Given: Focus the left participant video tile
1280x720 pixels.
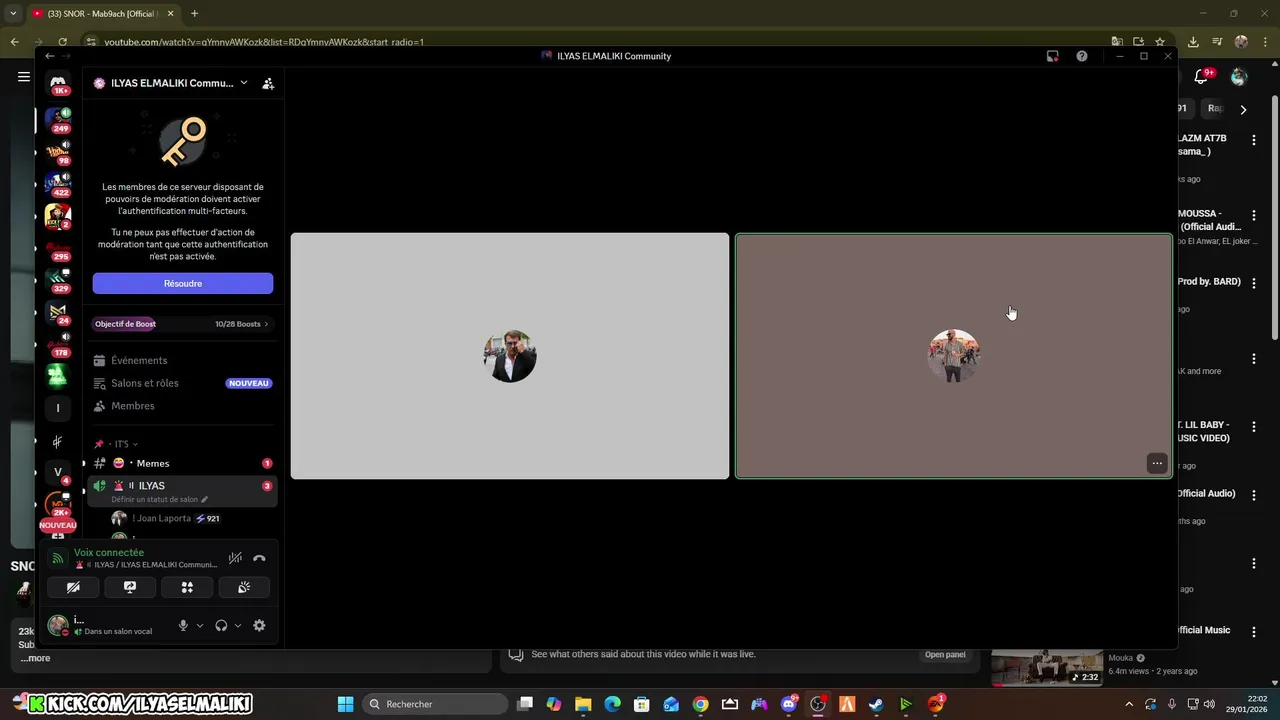Looking at the screenshot, I should tap(510, 356).
